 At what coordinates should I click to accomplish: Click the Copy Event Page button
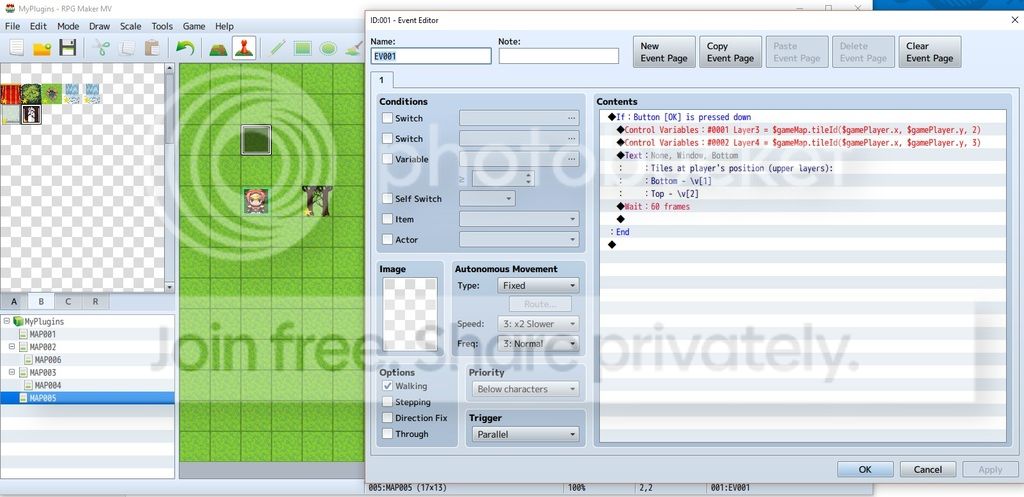click(730, 52)
